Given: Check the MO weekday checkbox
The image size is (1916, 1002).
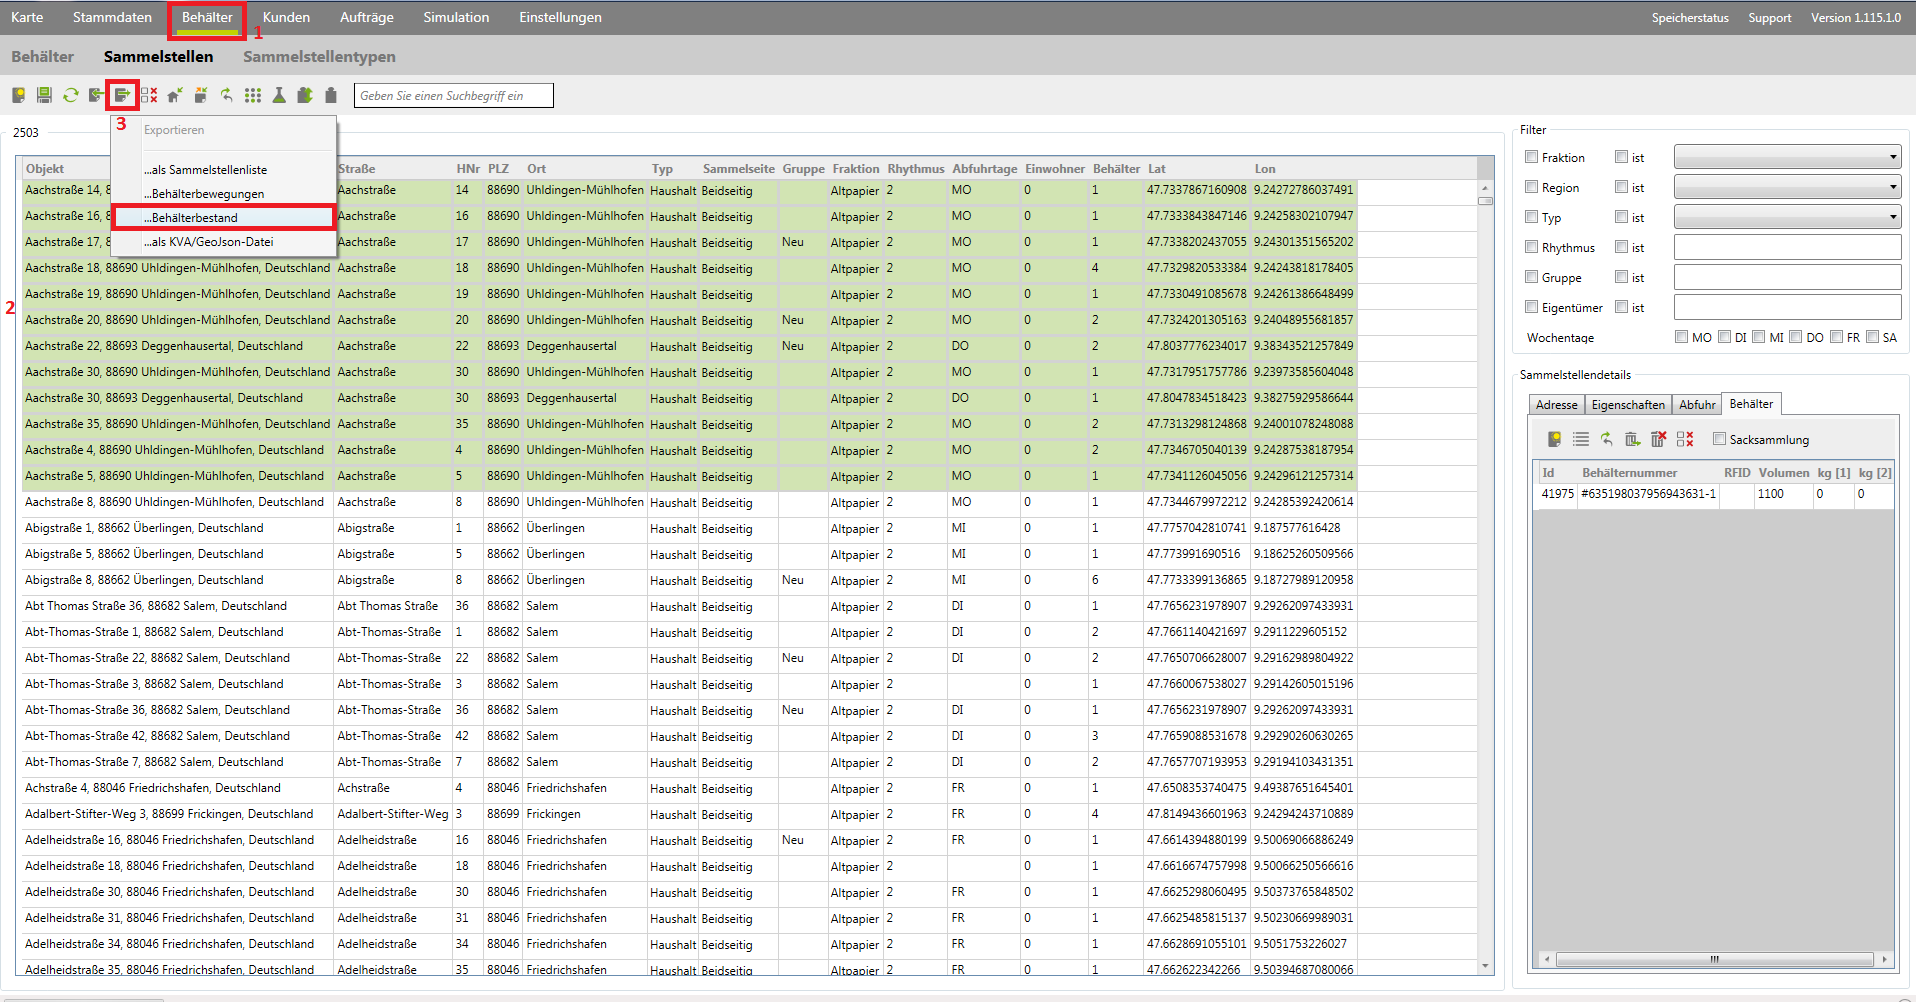Looking at the screenshot, I should [x=1681, y=337].
